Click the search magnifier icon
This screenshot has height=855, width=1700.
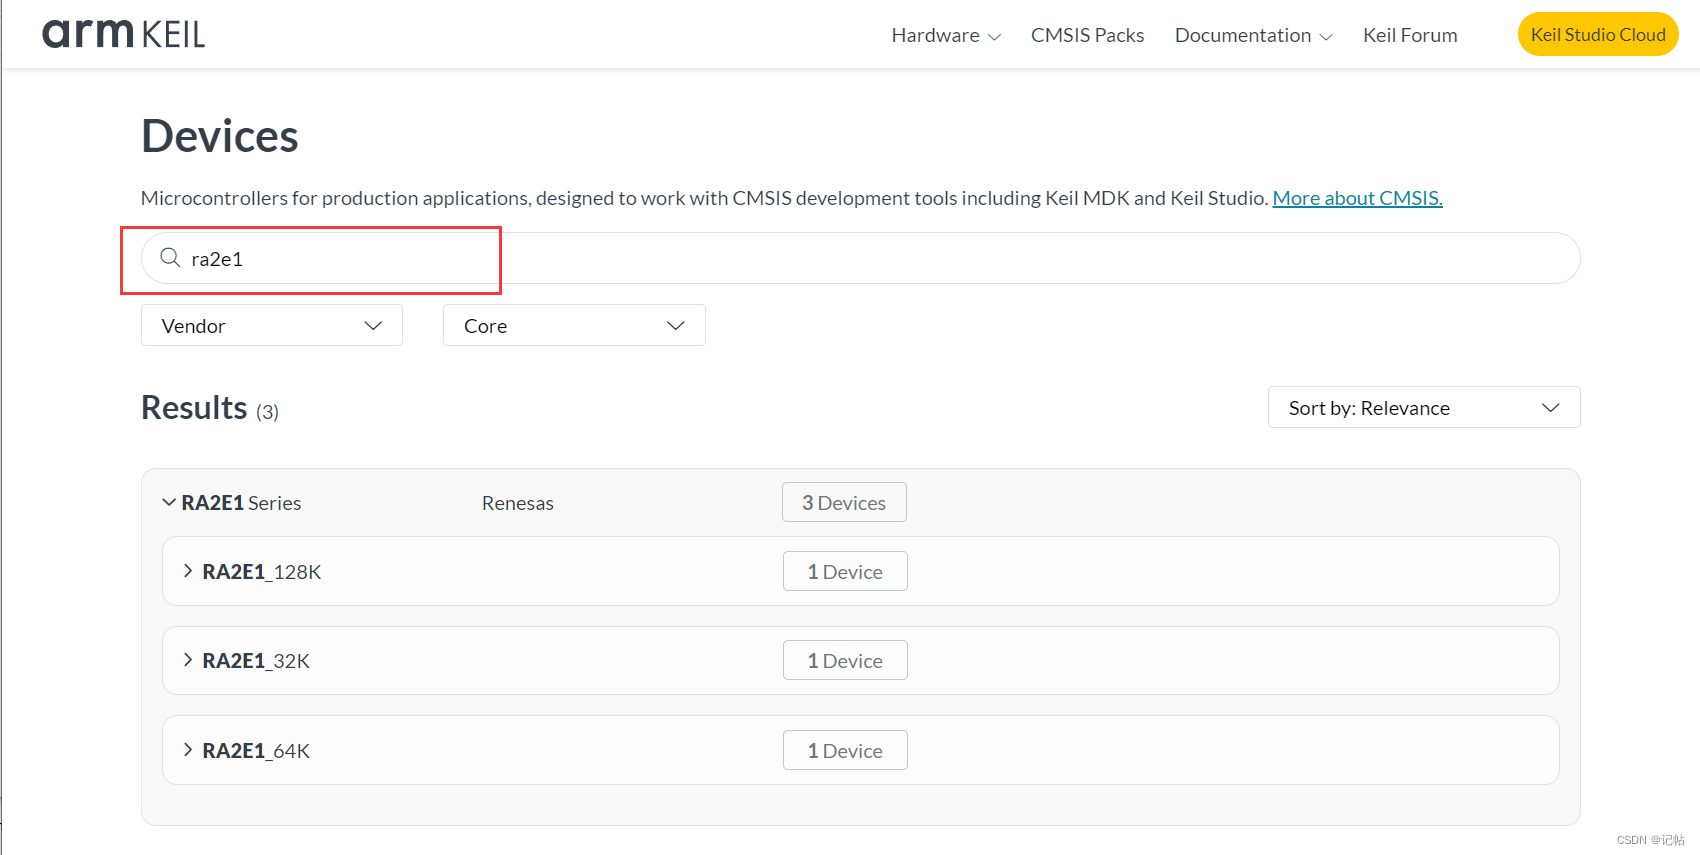[x=171, y=258]
